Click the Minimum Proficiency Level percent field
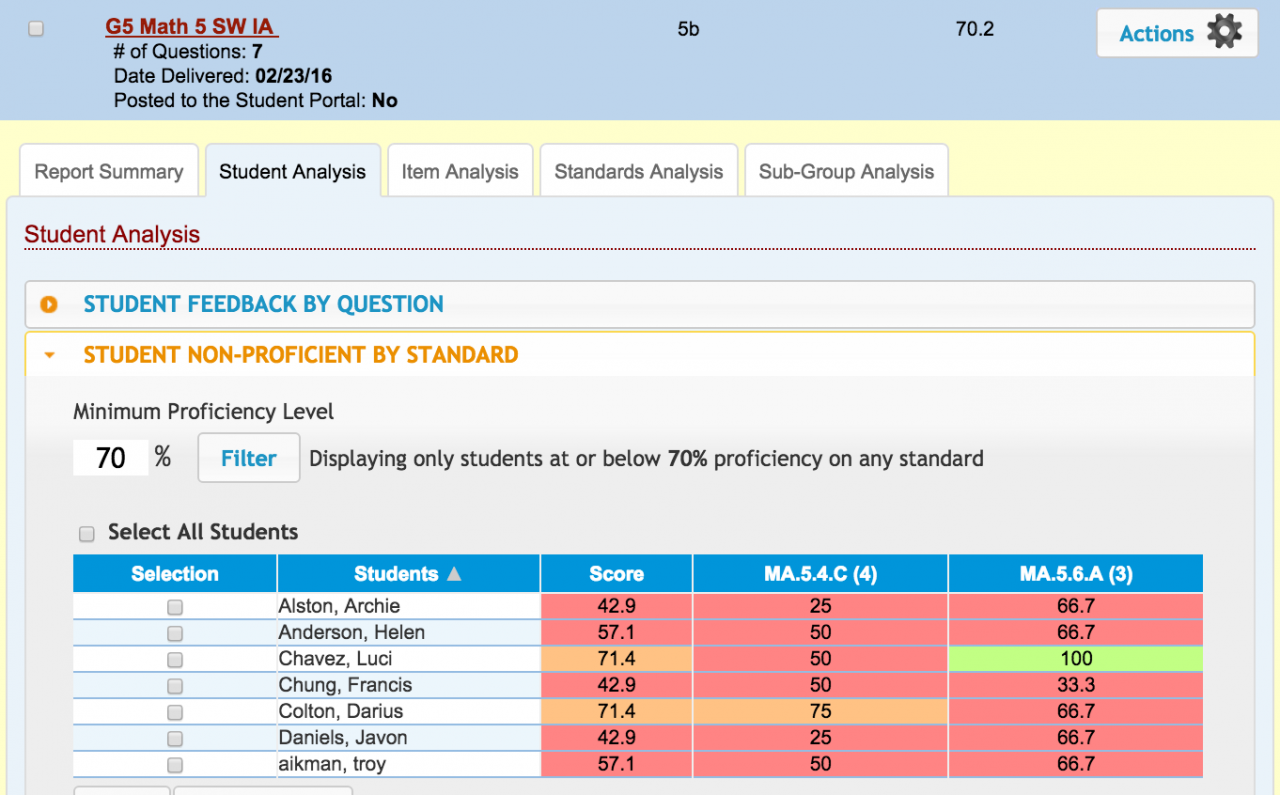 point(110,458)
